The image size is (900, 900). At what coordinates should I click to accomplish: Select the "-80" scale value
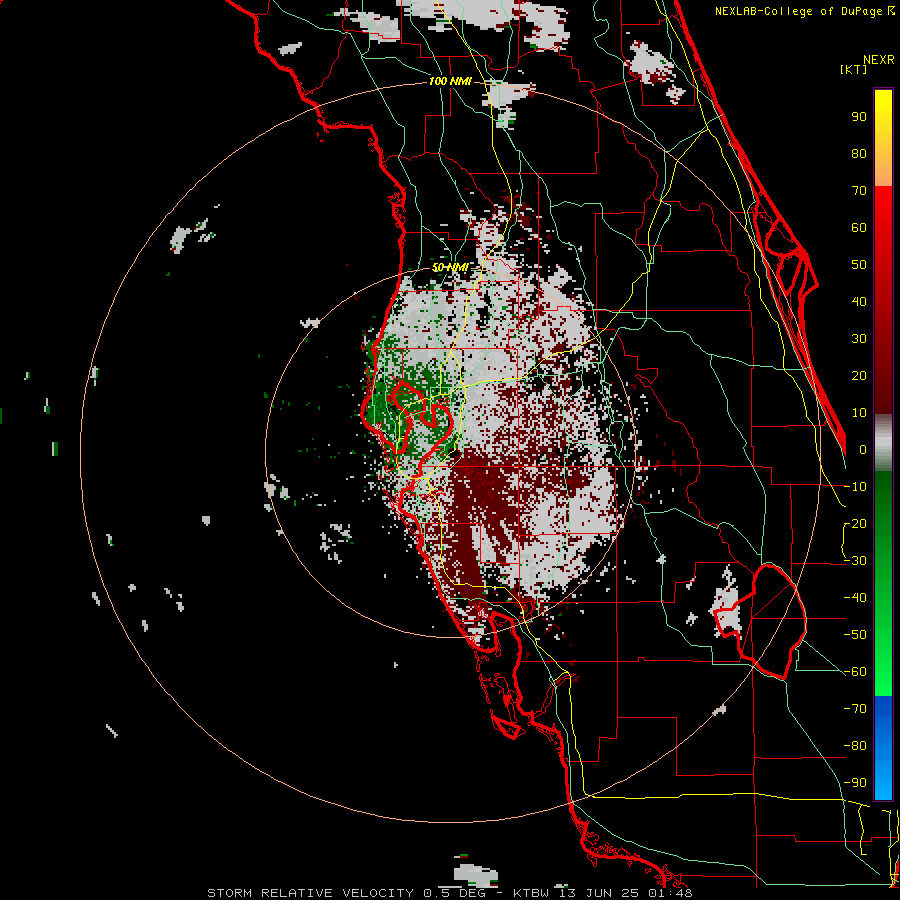point(855,746)
